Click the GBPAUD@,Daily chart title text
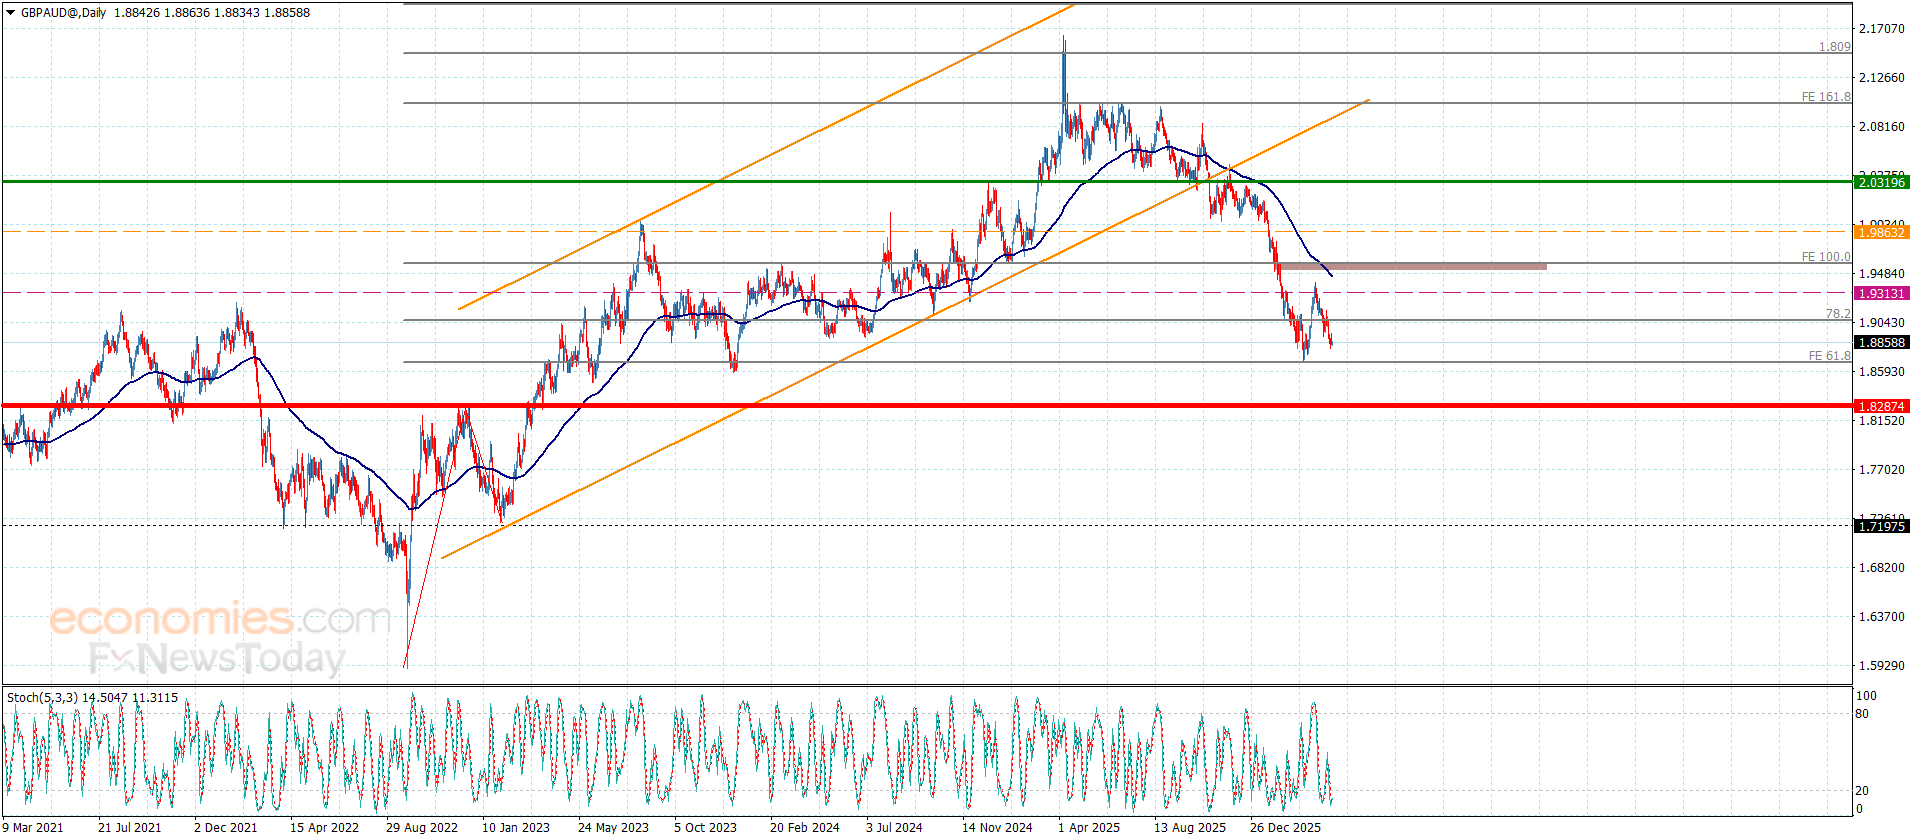The width and height of the screenshot is (1916, 840). (x=64, y=13)
